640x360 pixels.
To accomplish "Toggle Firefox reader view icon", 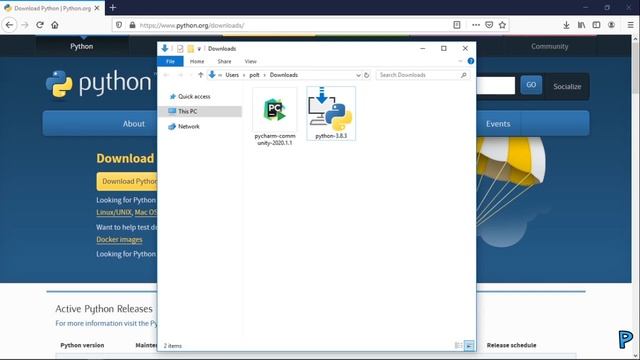I will 457,25.
